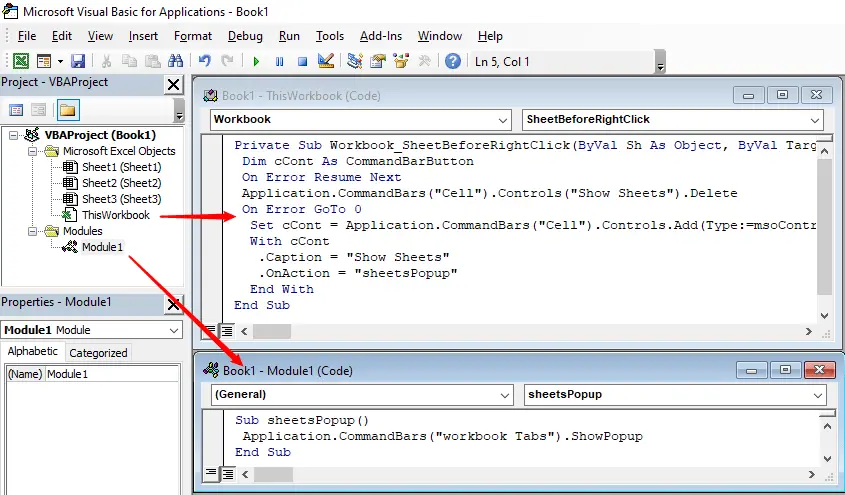845x495 pixels.
Task: Run the macro with the green play icon
Action: (x=257, y=61)
